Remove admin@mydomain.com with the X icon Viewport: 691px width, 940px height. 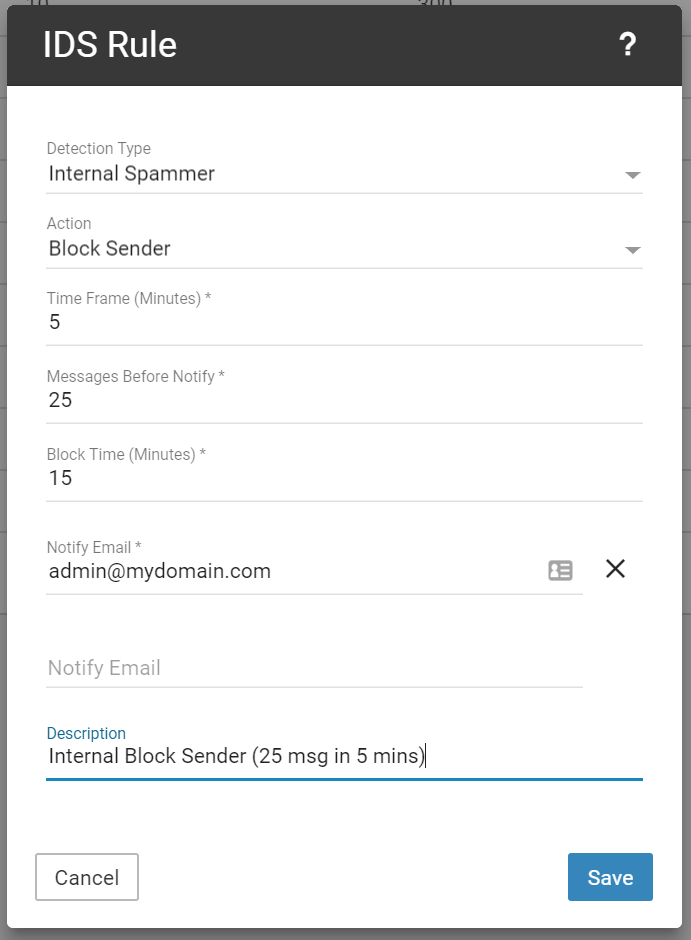615,569
